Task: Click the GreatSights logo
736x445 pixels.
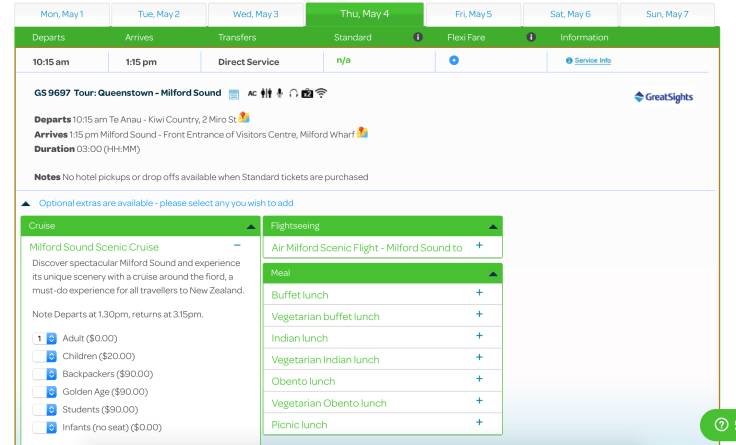Action: coord(663,97)
